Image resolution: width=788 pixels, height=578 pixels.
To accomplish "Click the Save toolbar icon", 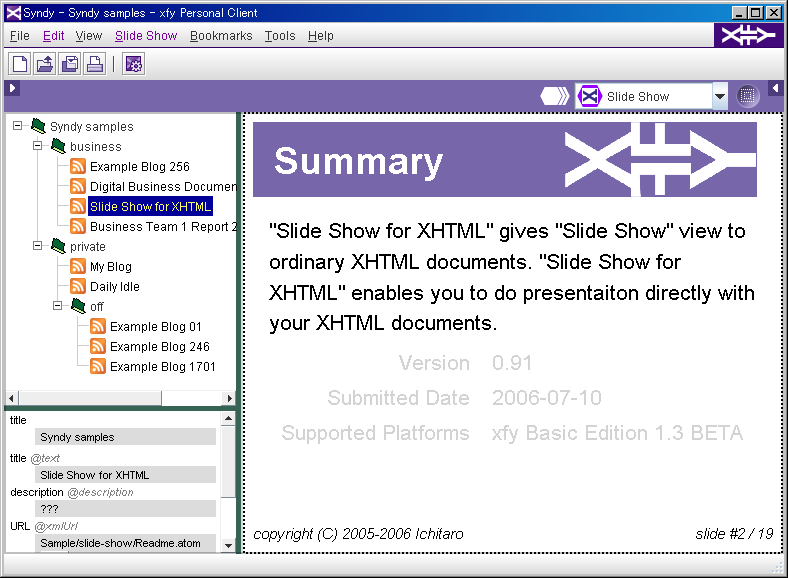I will point(70,64).
